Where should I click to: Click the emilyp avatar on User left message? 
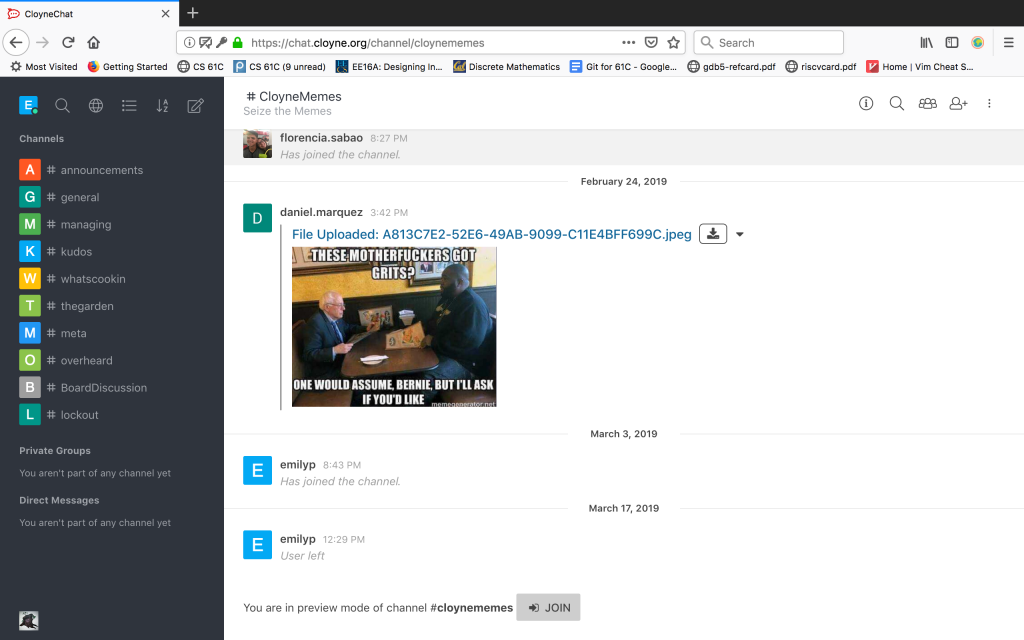coord(257,545)
